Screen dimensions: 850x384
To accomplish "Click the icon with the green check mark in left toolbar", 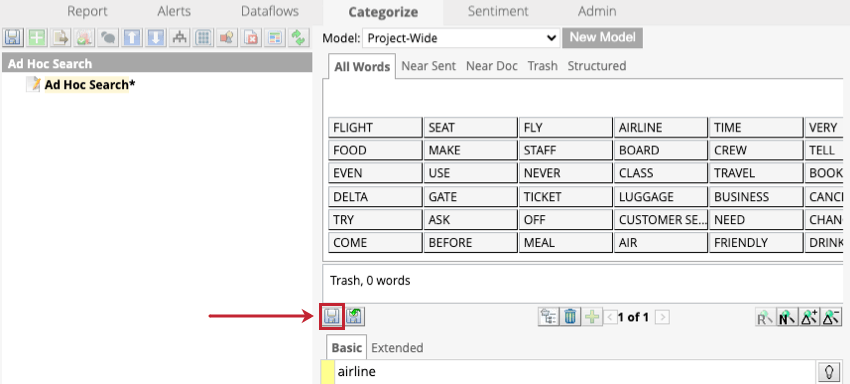I will click(x=85, y=38).
